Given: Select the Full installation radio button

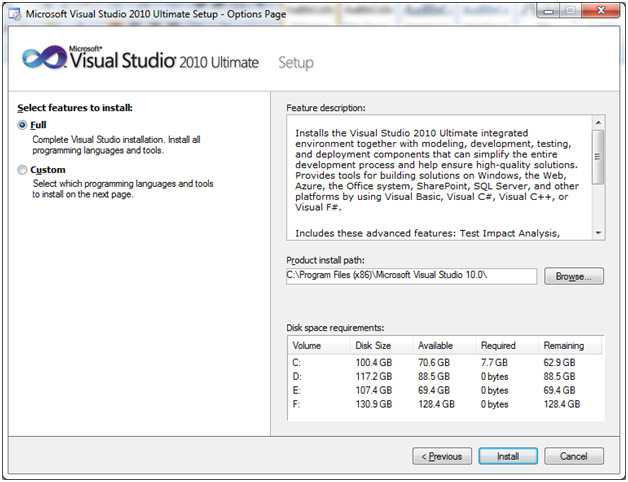Looking at the screenshot, I should click(22, 125).
